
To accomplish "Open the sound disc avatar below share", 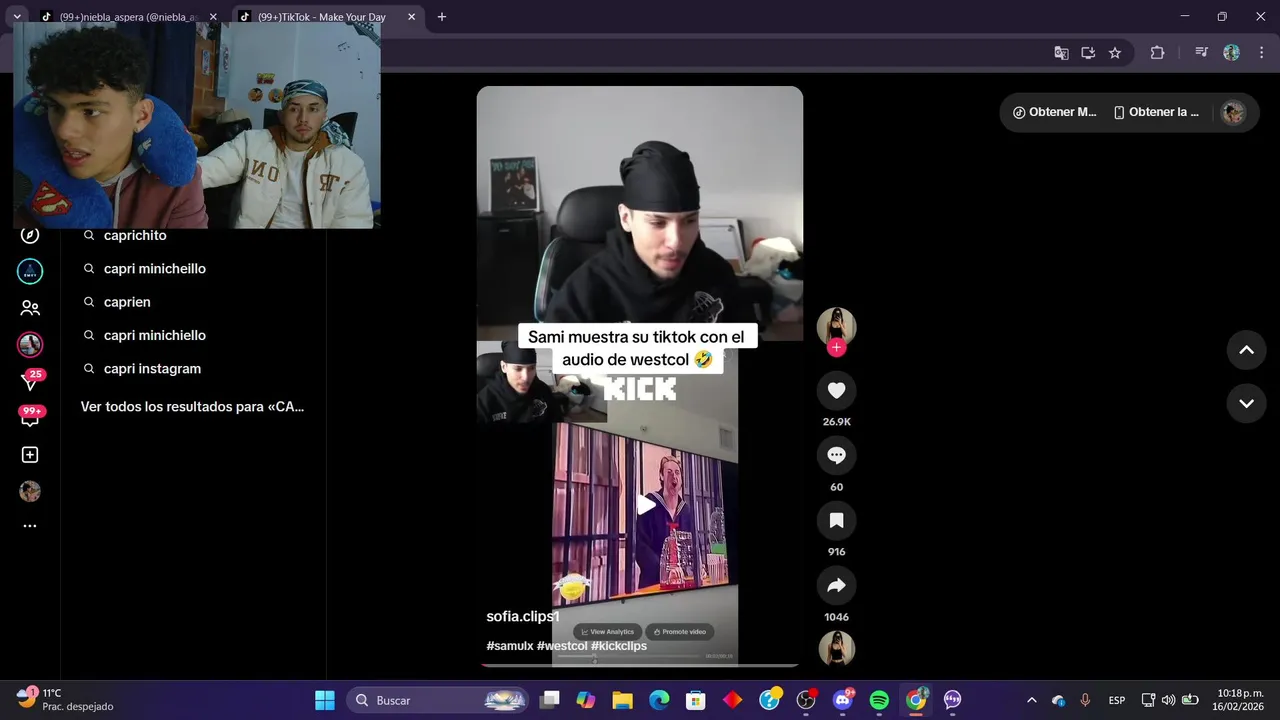I will coord(837,648).
